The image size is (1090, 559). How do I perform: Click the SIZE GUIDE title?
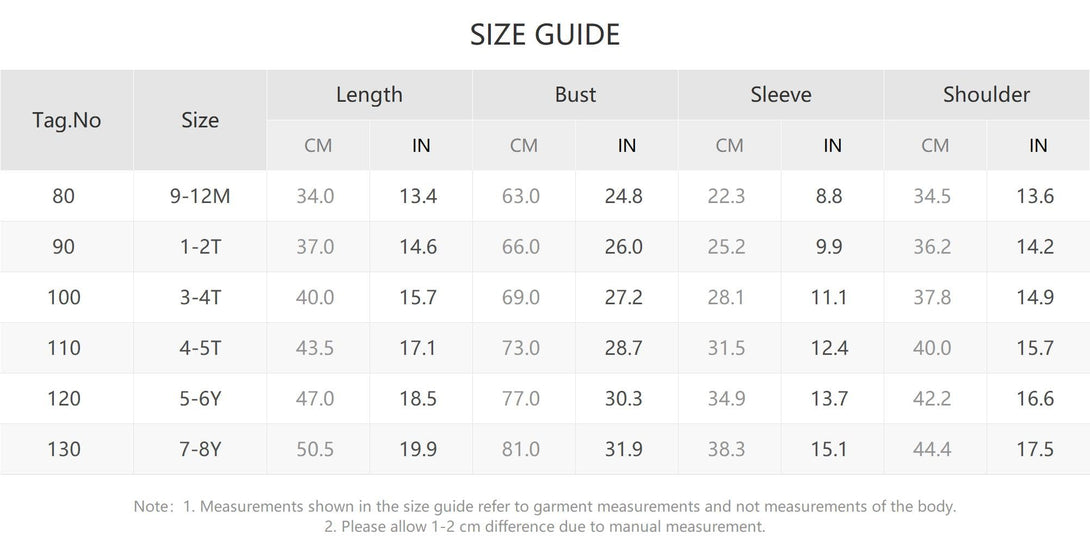(x=545, y=35)
